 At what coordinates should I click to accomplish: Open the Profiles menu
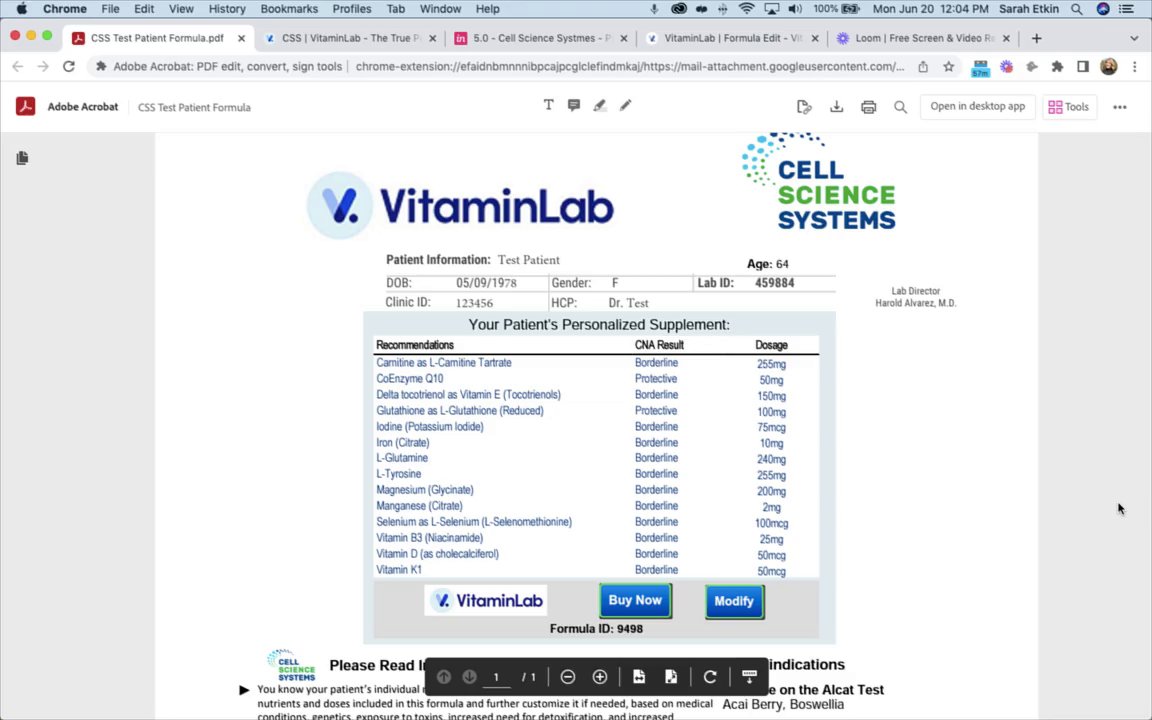pos(351,9)
